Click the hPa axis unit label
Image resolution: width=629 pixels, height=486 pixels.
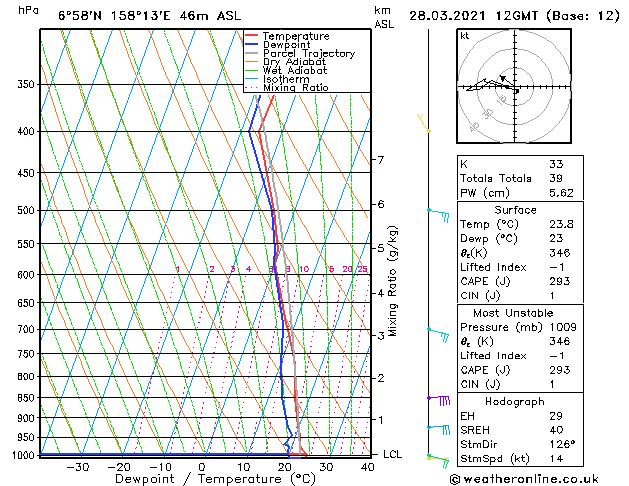point(28,10)
